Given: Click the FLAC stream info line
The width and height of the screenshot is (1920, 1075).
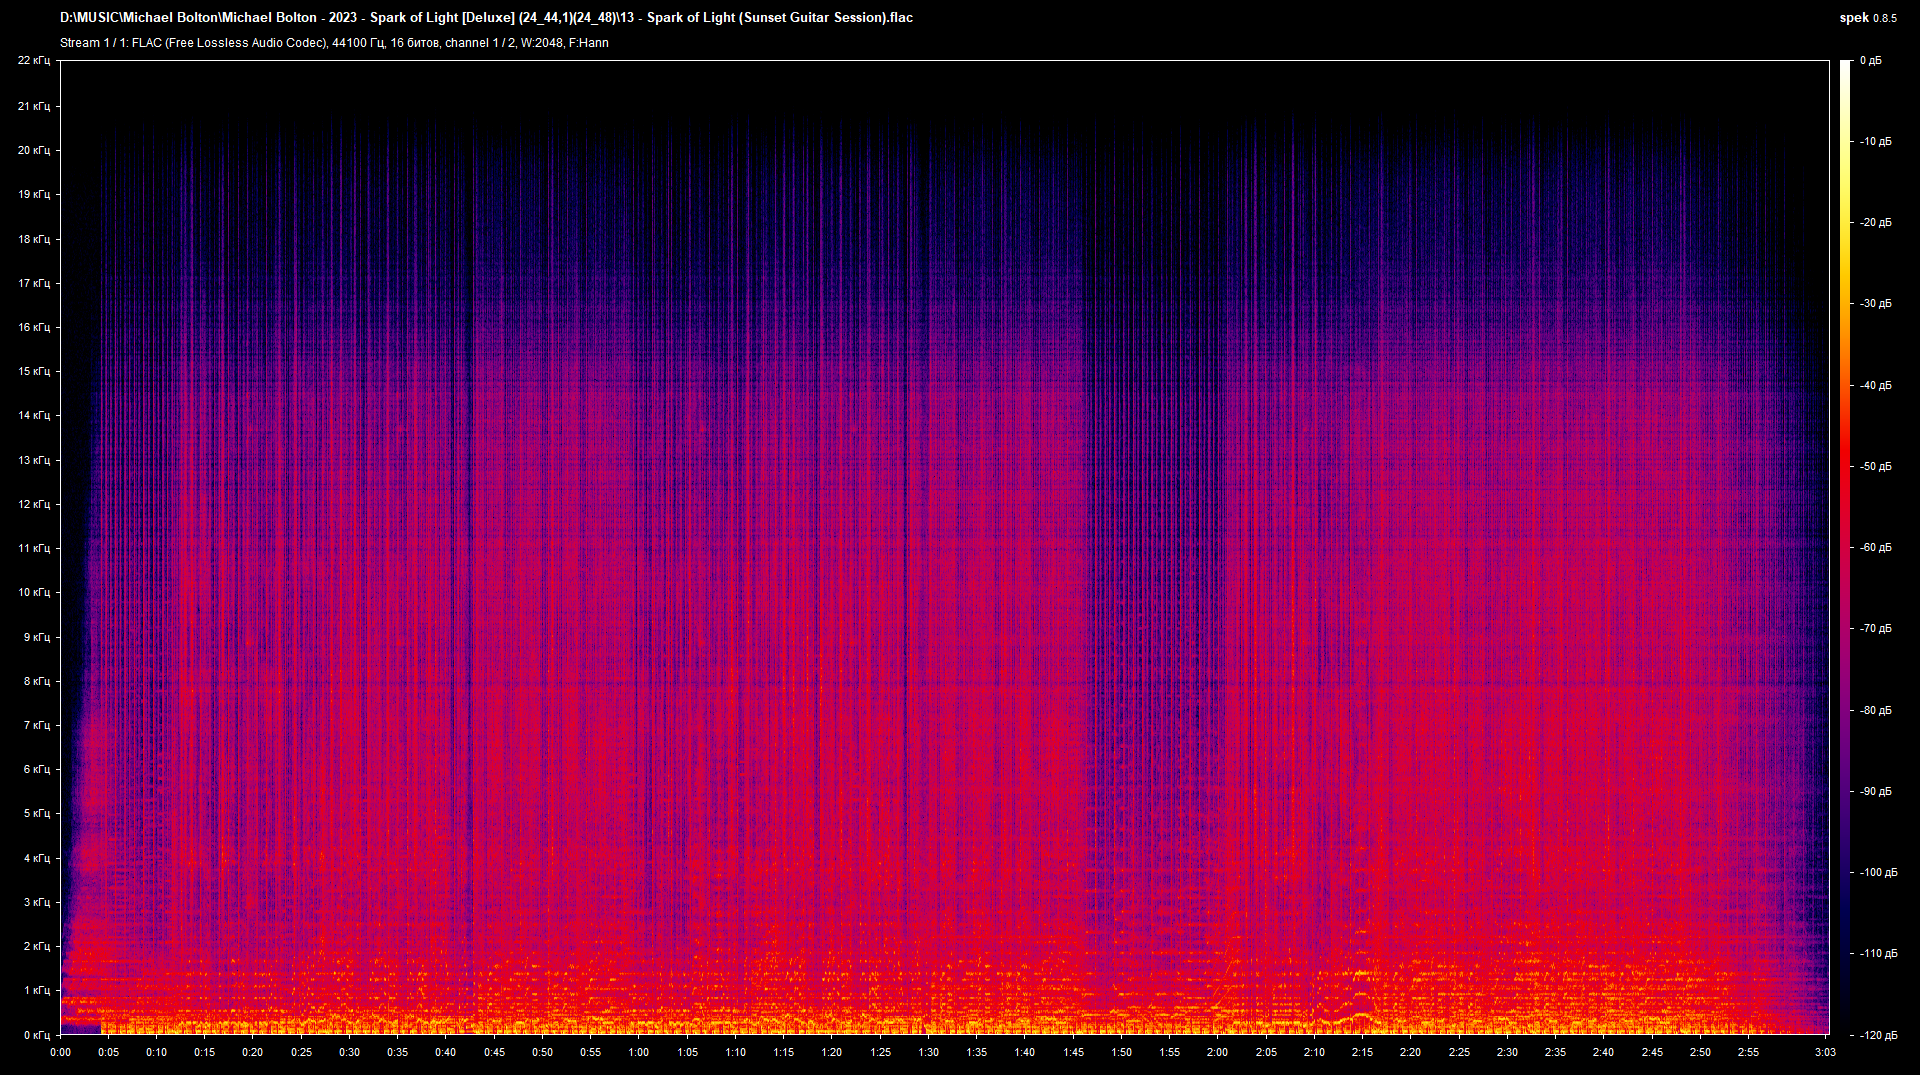Looking at the screenshot, I should [x=334, y=43].
